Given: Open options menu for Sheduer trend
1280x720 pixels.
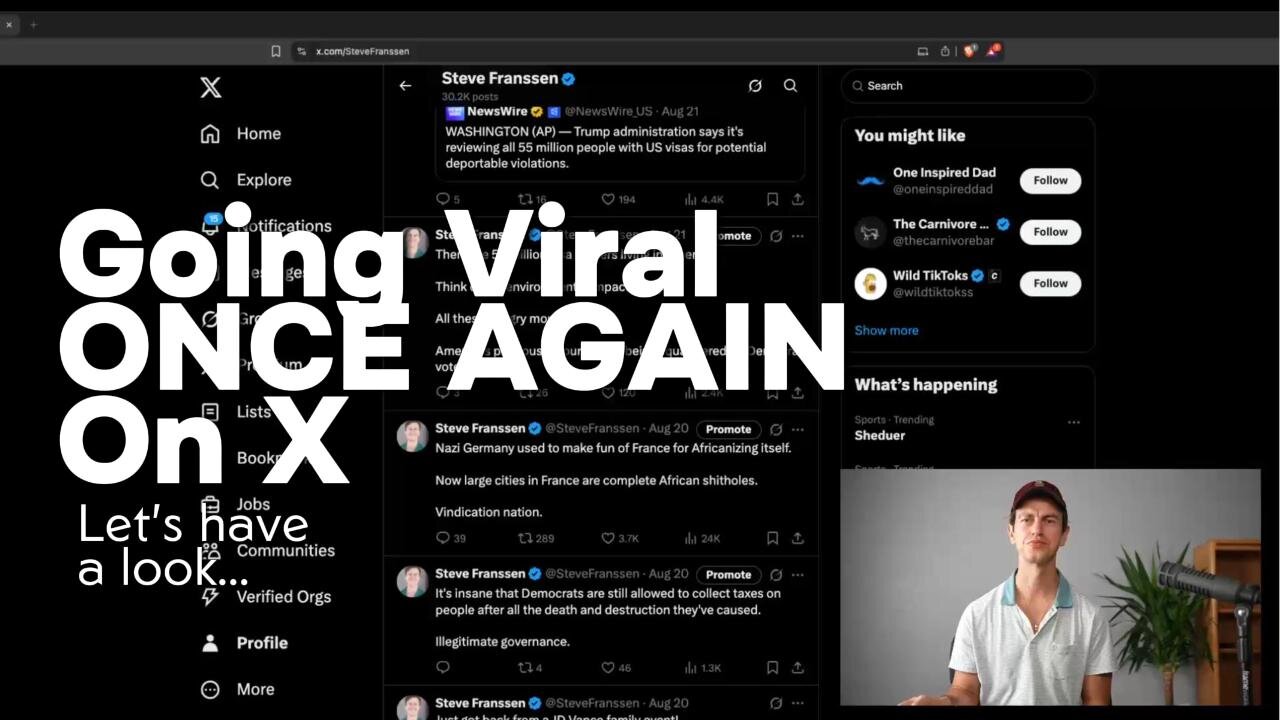Looking at the screenshot, I should [1073, 422].
